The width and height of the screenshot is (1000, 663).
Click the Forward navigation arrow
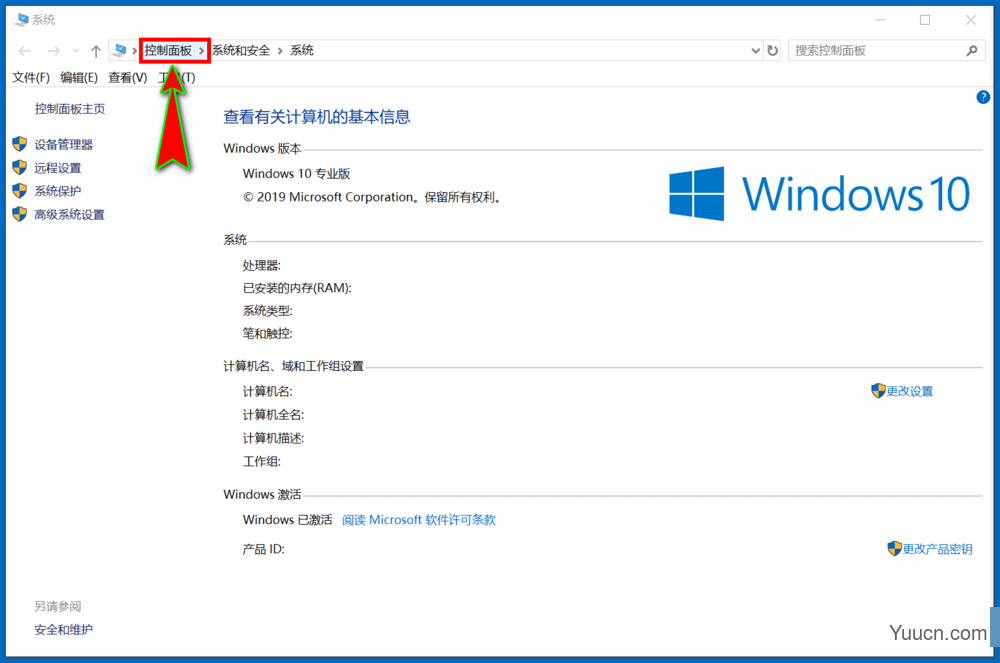coord(54,51)
